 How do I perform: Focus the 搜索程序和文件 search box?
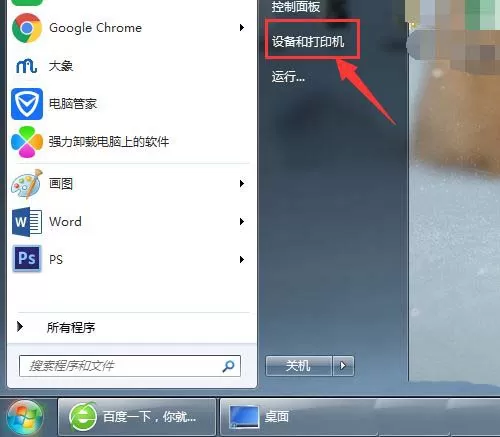130,366
